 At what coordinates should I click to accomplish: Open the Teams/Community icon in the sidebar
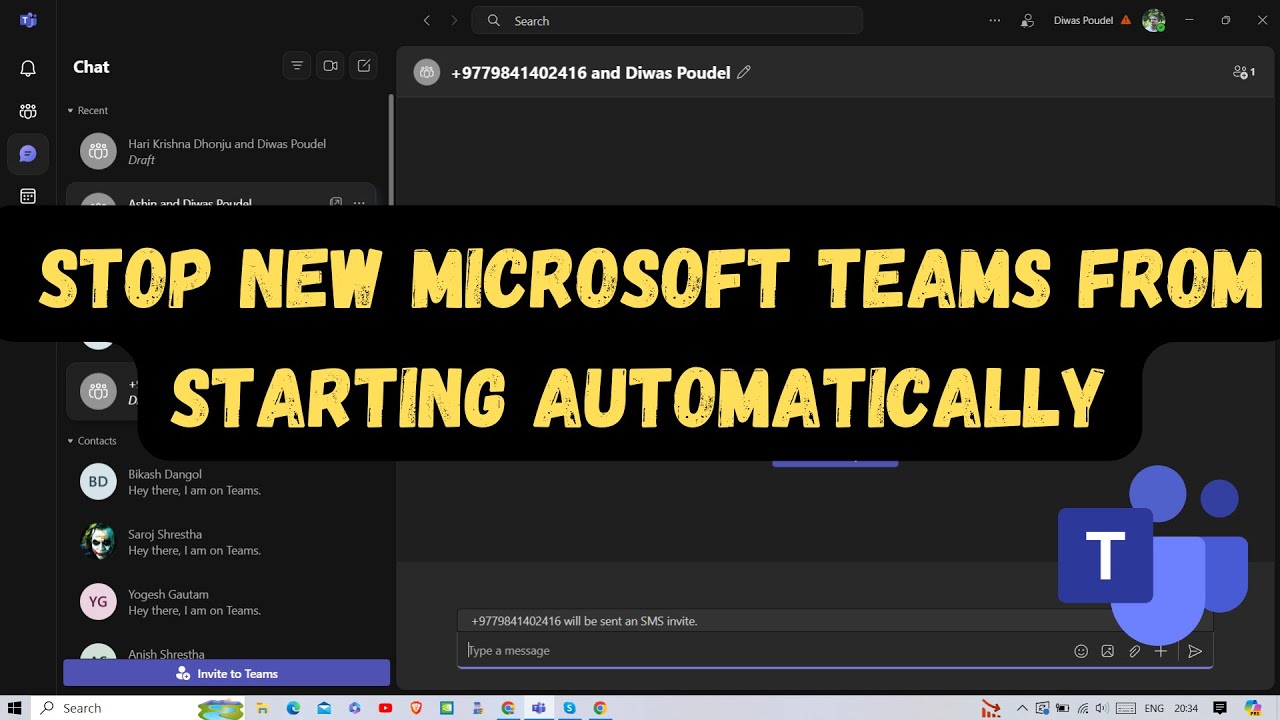(x=28, y=111)
